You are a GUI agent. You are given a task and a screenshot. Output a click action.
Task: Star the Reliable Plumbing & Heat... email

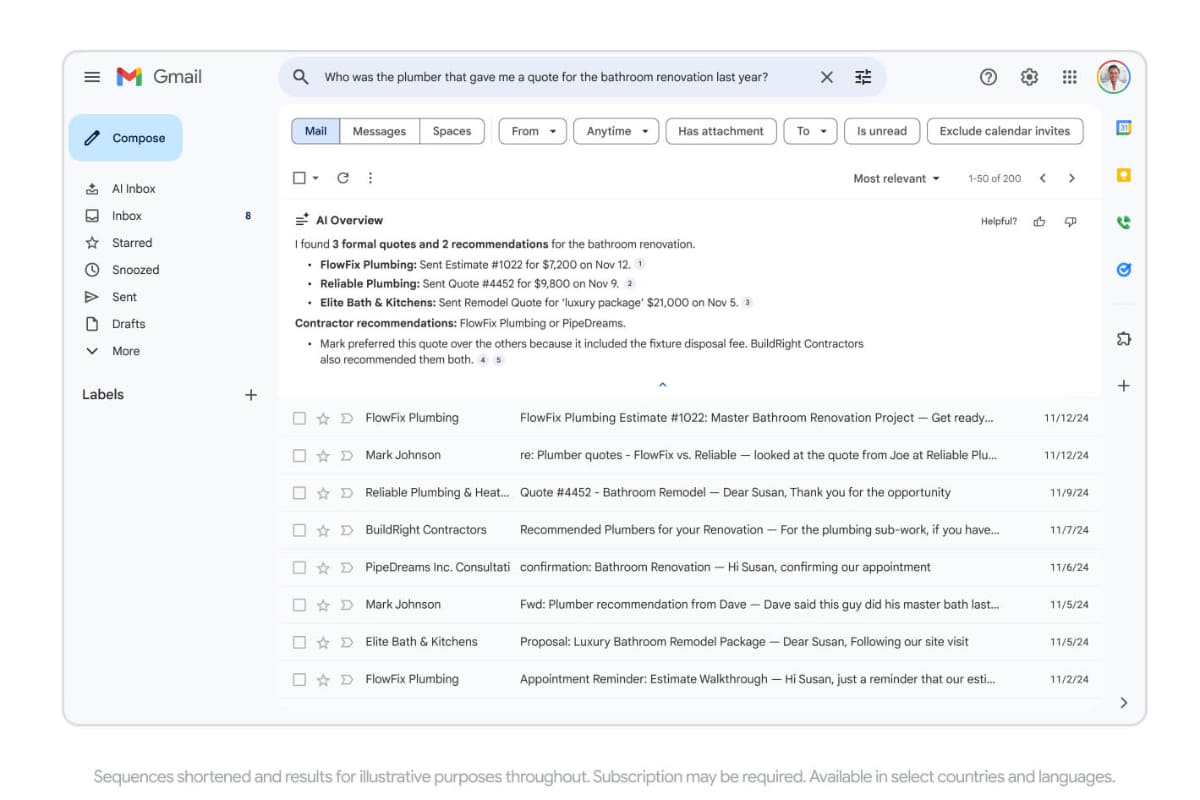pyautogui.click(x=323, y=493)
